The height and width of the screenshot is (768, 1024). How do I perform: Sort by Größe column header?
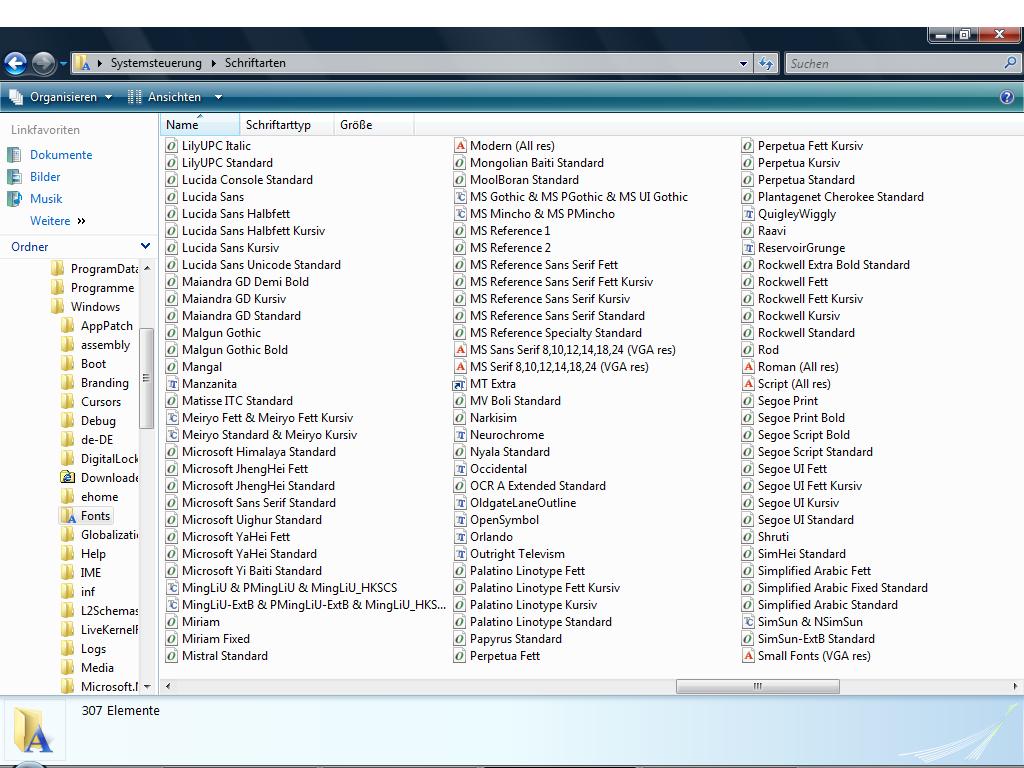(374, 125)
